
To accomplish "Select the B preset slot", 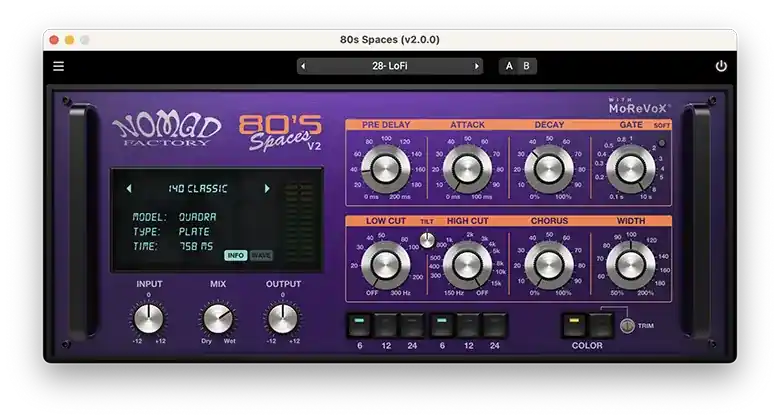I will pos(526,66).
